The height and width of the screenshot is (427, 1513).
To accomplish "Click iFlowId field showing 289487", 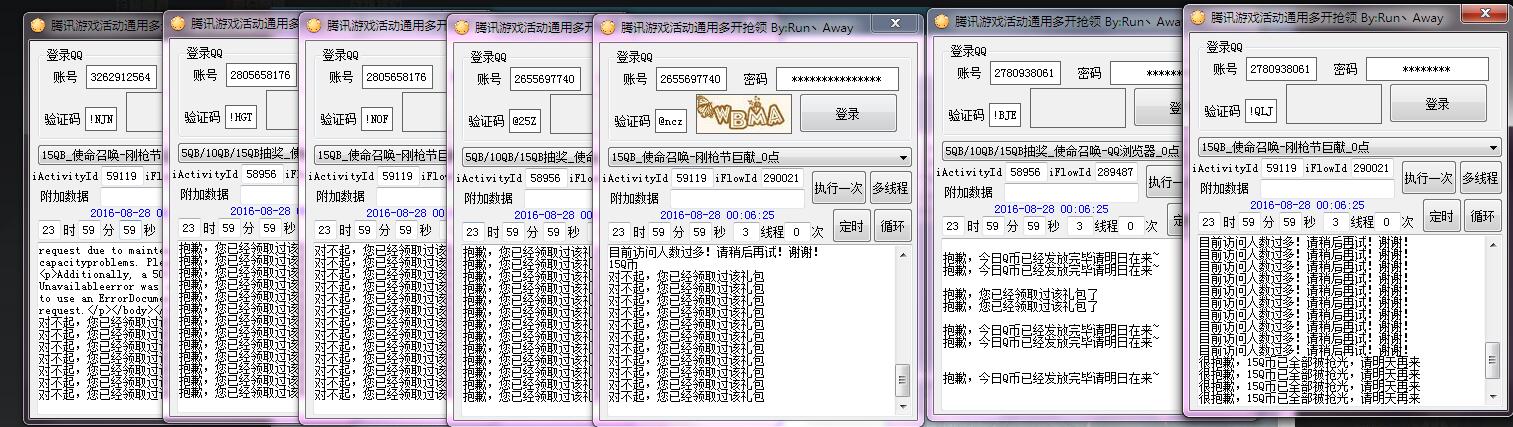I will click(x=1115, y=172).
